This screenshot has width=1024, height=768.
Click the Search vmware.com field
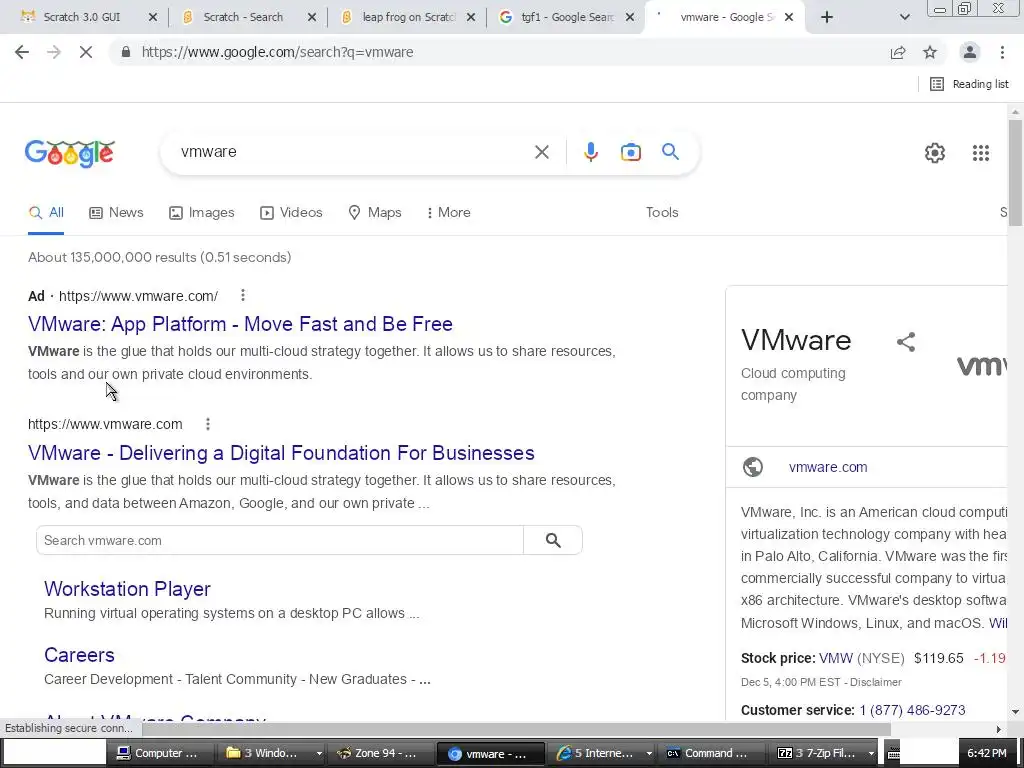[x=280, y=540]
